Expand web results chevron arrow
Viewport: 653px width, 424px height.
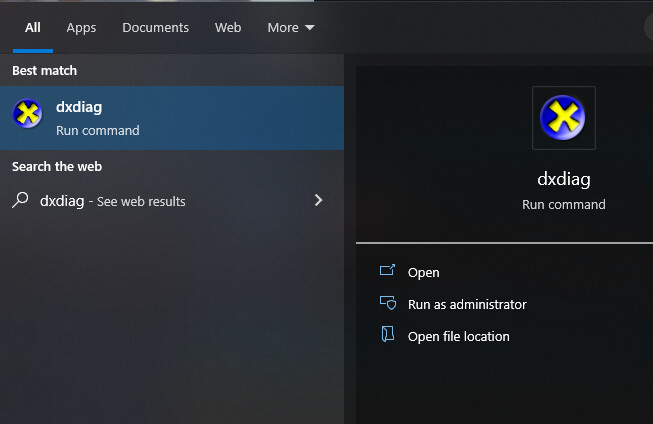tap(319, 200)
